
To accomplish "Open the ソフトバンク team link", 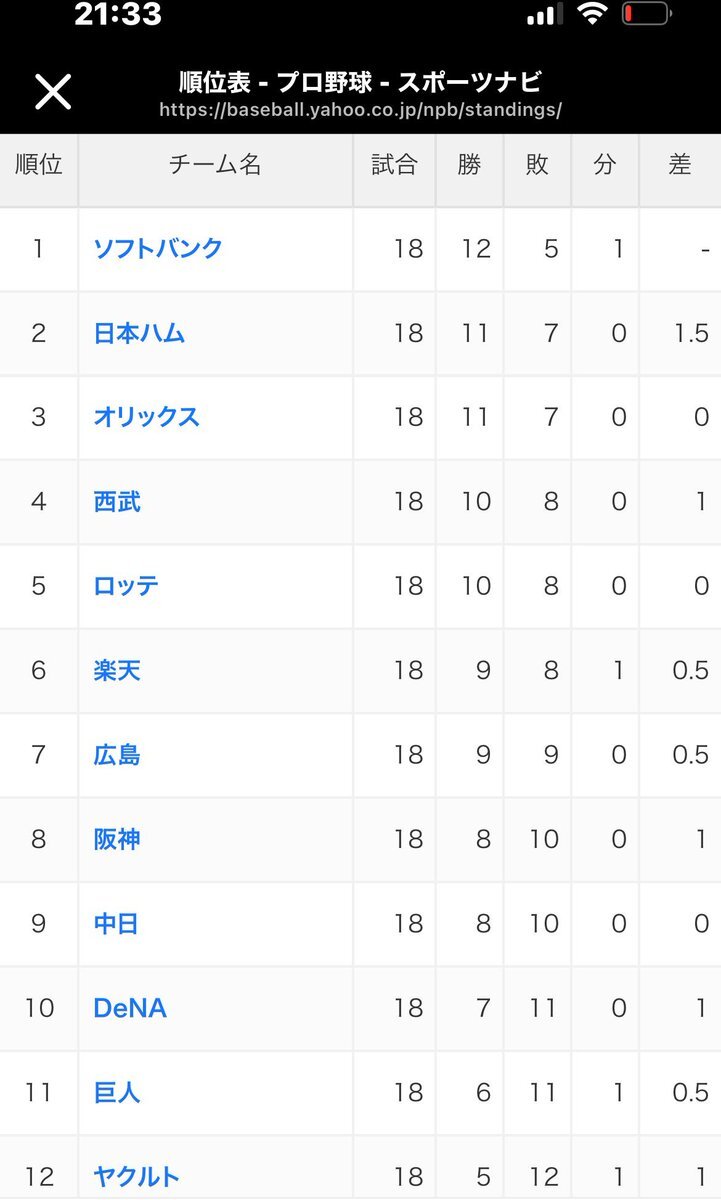I will pos(158,249).
